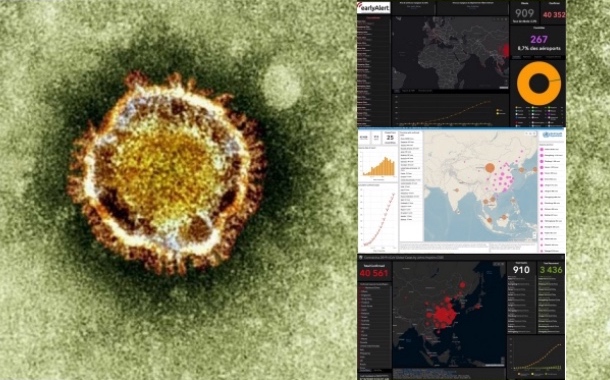Click the cumulative cases curve chart
610x380 pixels.
pyautogui.click(x=378, y=218)
